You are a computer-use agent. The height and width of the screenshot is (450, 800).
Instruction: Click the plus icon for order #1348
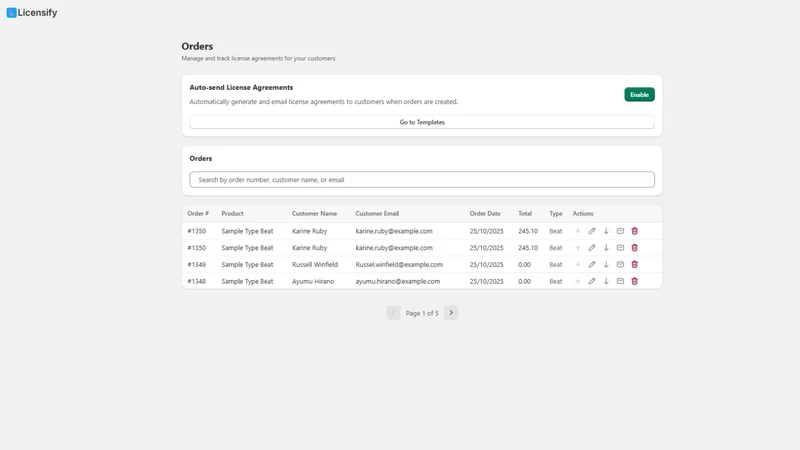(578, 281)
